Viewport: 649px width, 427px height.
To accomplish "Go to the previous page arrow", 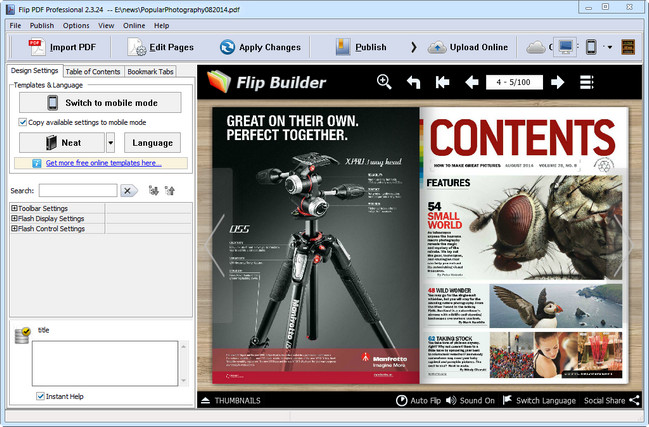I will click(x=472, y=82).
